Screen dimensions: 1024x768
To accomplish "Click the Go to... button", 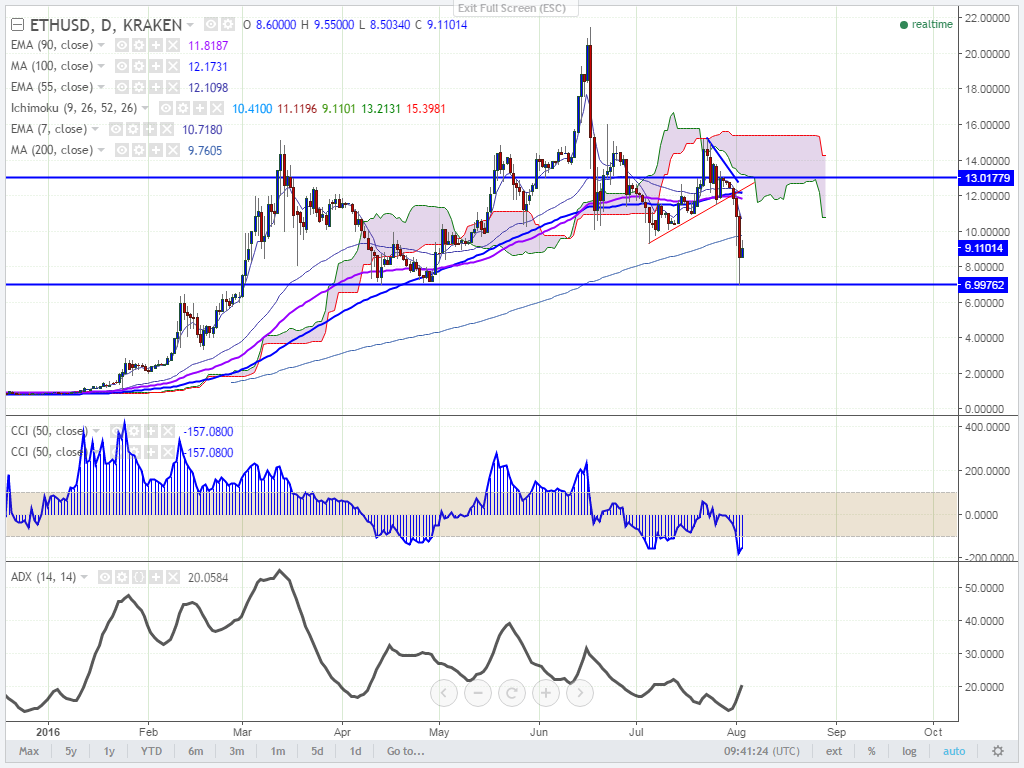I will [x=406, y=751].
